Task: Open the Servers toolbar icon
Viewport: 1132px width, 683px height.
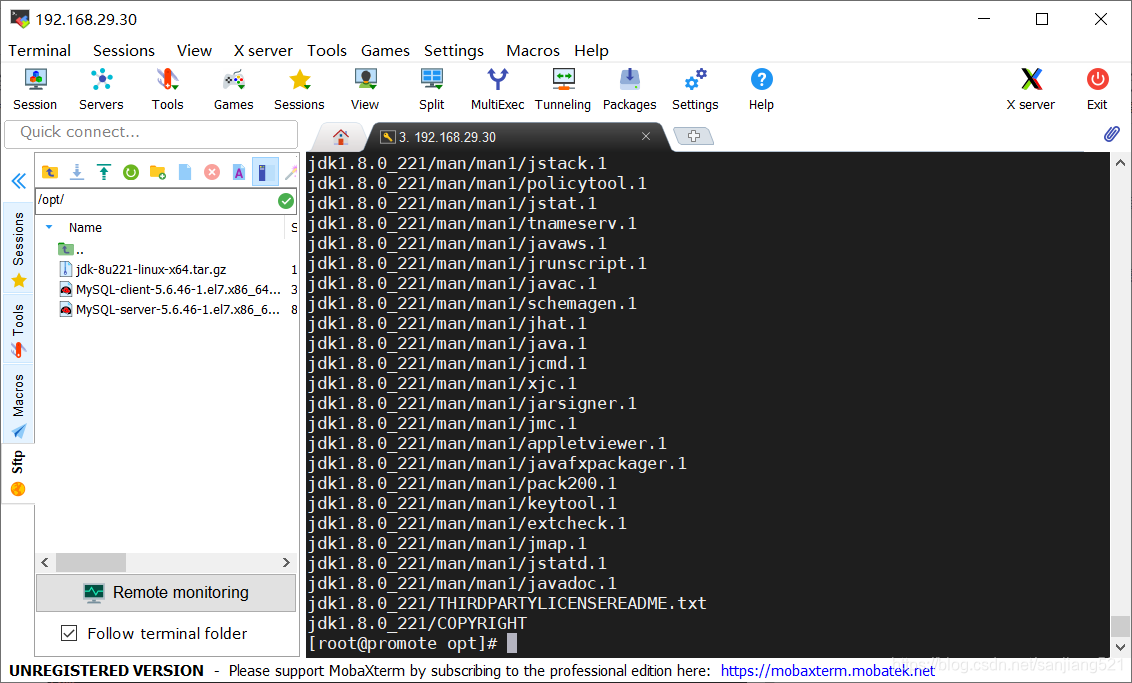Action: tap(101, 89)
